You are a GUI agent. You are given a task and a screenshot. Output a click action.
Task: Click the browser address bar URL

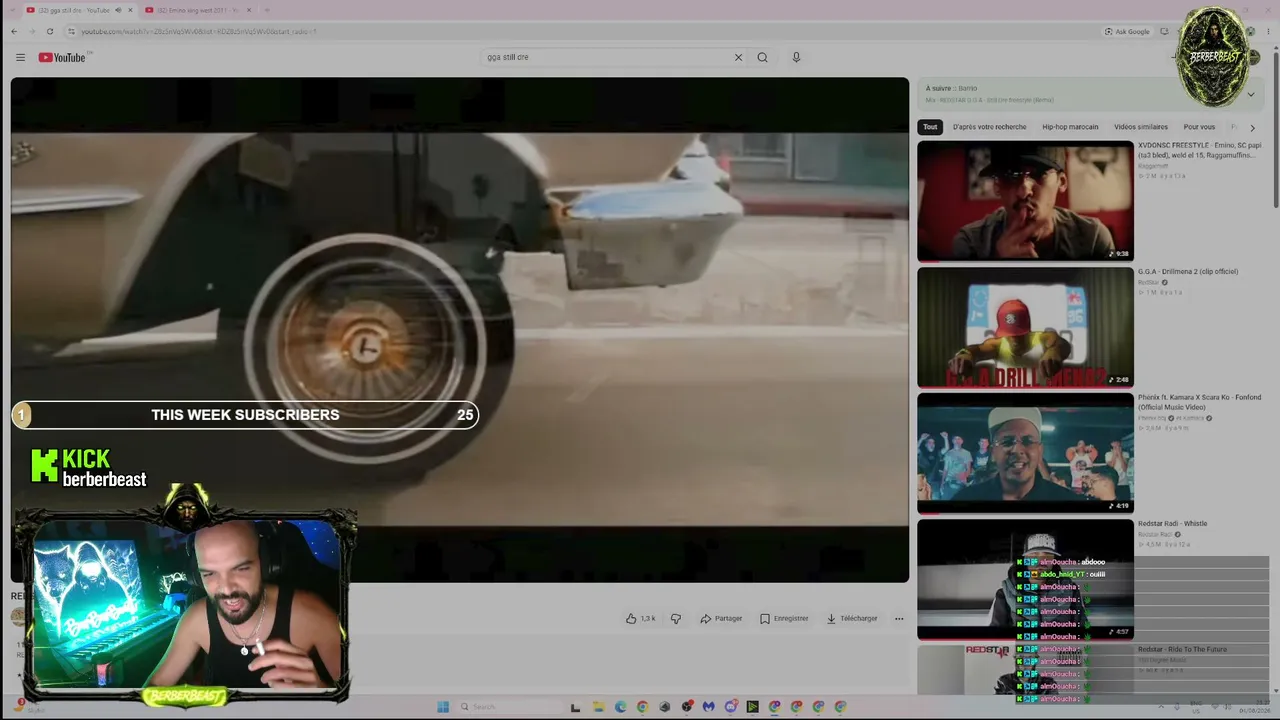[x=198, y=31]
